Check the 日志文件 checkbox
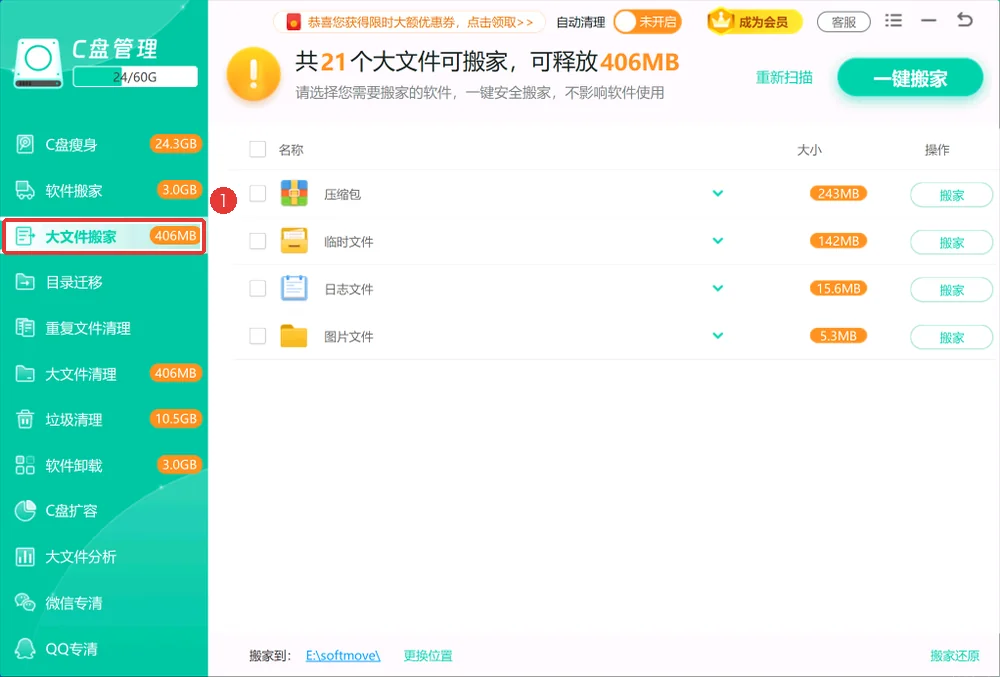The image size is (1000, 677). coord(258,288)
